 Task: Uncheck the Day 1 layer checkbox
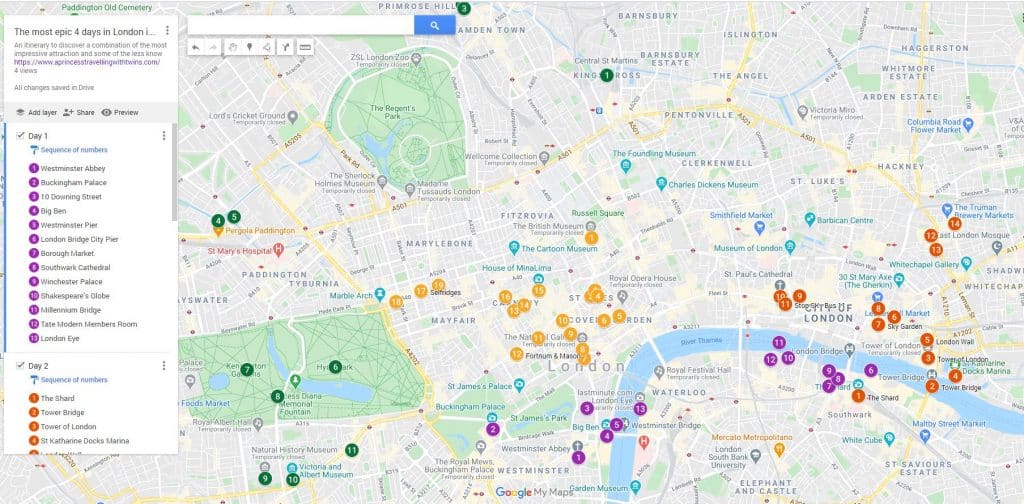tap(20, 136)
